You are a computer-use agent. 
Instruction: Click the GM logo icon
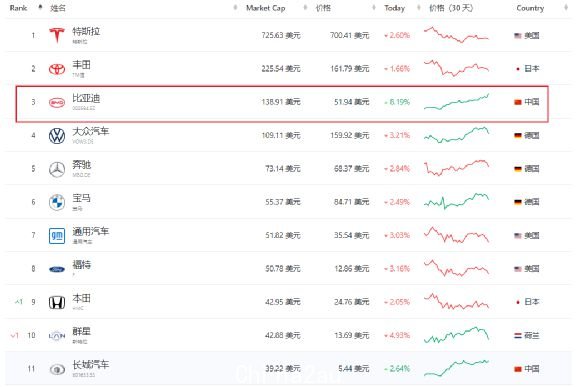coord(57,235)
